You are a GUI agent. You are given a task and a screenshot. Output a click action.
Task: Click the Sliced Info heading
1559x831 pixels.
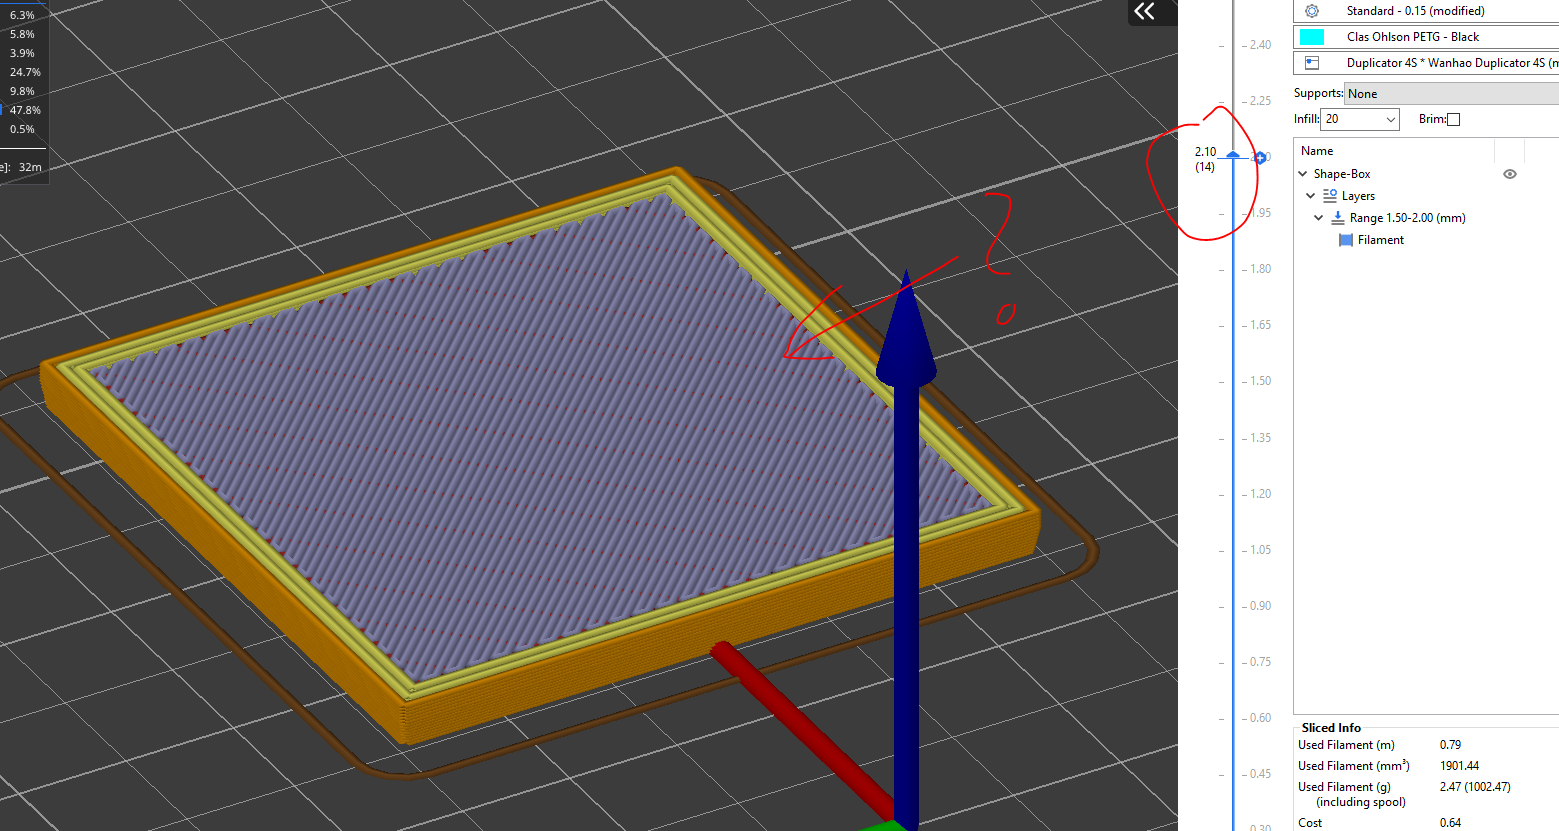point(1331,728)
